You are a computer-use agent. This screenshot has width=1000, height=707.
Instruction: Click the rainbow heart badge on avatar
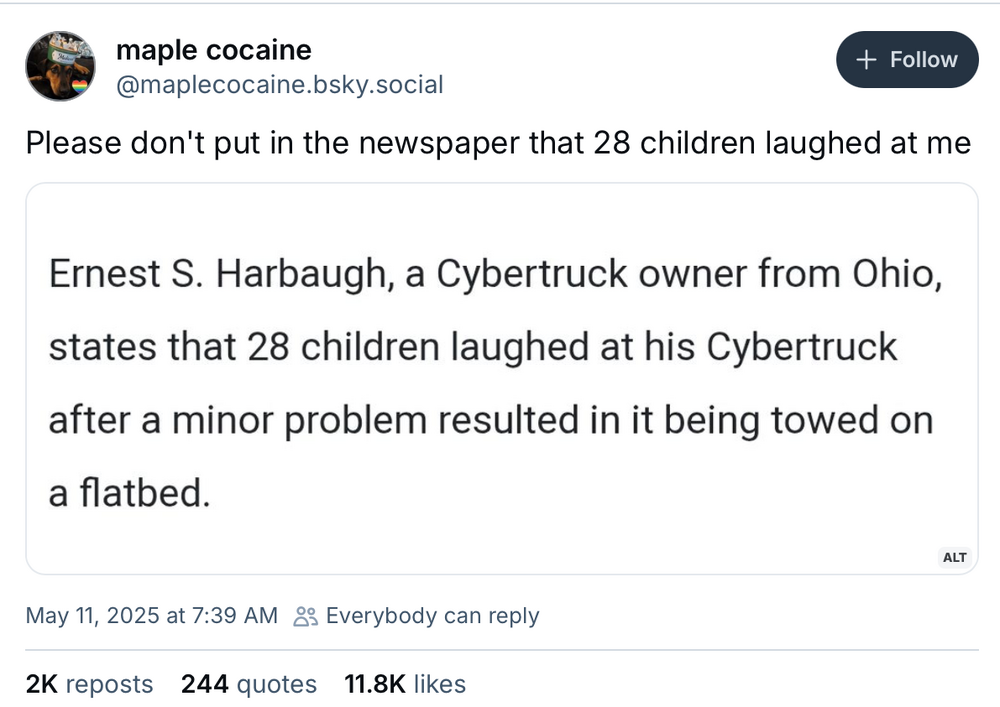pos(81,88)
